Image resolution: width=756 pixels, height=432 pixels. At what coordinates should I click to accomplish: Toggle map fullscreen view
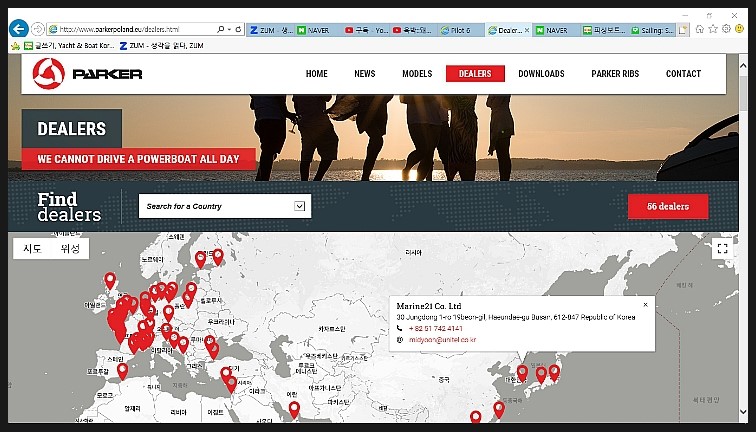[722, 249]
